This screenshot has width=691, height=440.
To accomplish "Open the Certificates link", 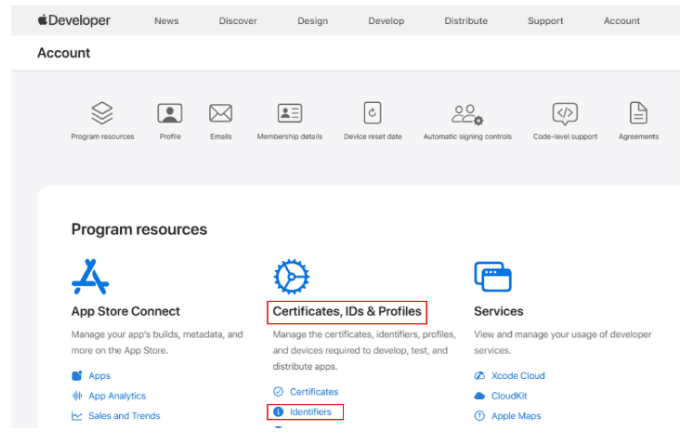I will [x=314, y=392].
